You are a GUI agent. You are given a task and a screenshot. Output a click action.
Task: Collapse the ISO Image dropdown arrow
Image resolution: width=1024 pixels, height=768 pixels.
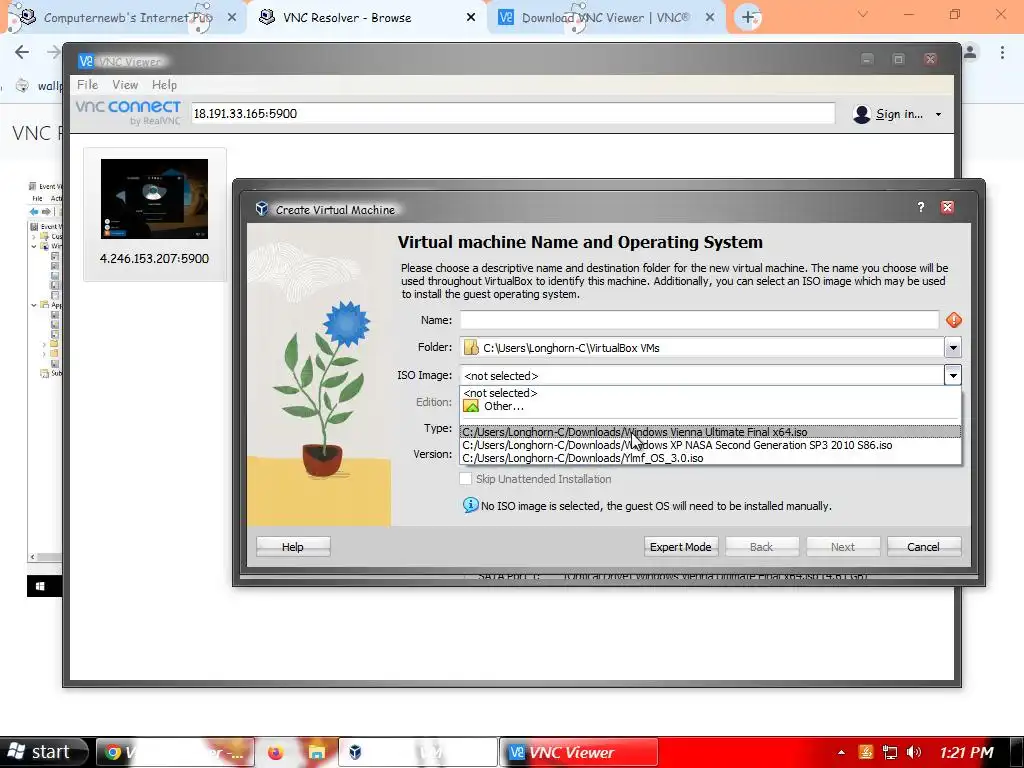point(953,375)
